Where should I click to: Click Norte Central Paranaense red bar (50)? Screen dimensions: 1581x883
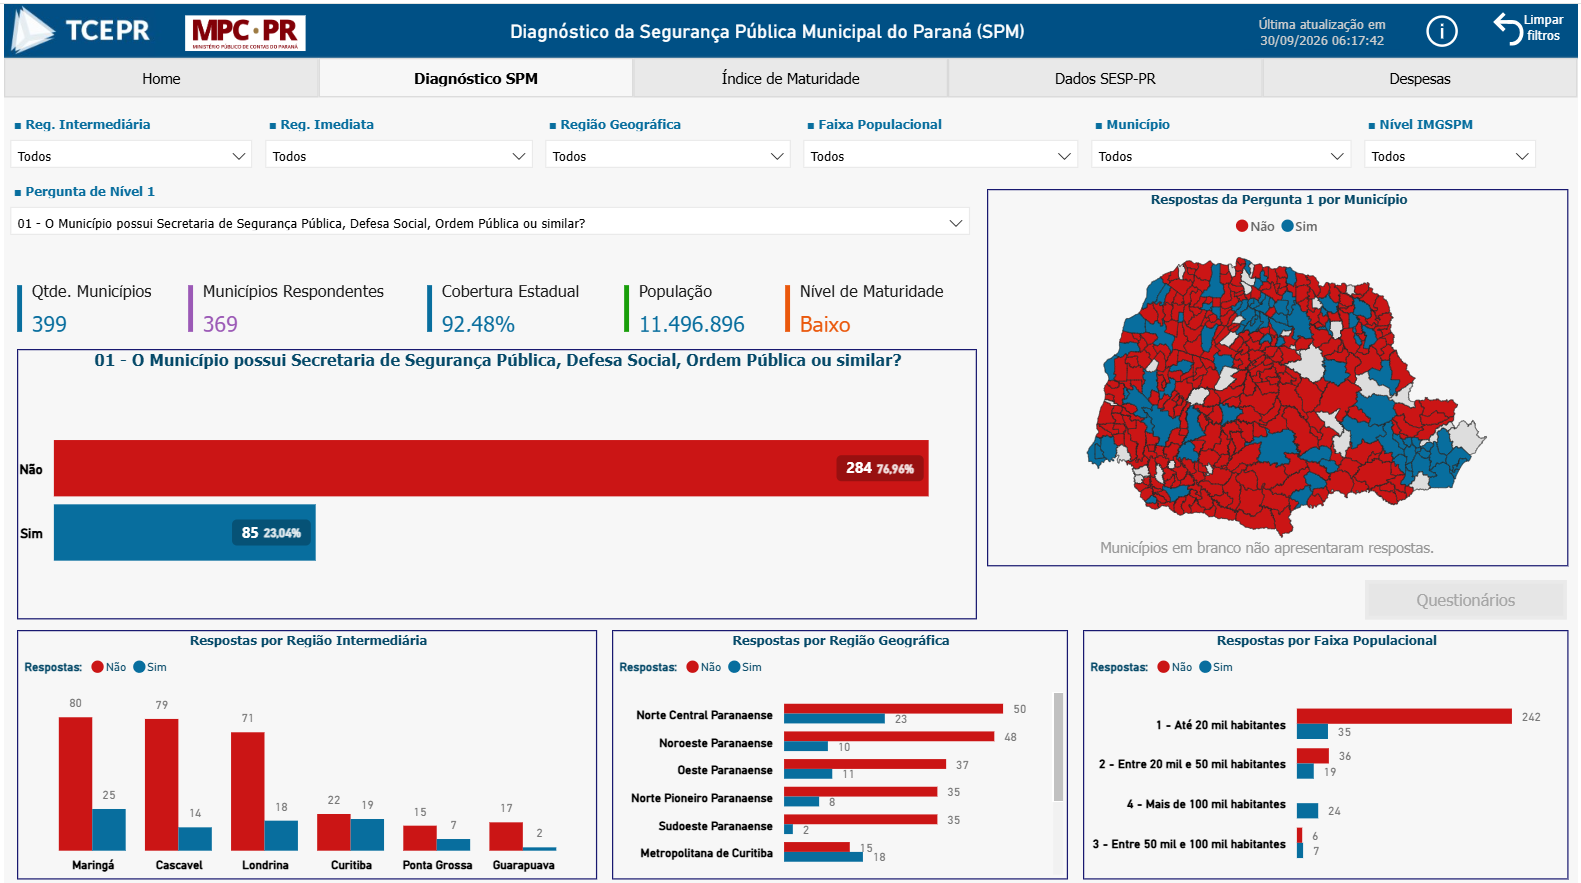893,708
